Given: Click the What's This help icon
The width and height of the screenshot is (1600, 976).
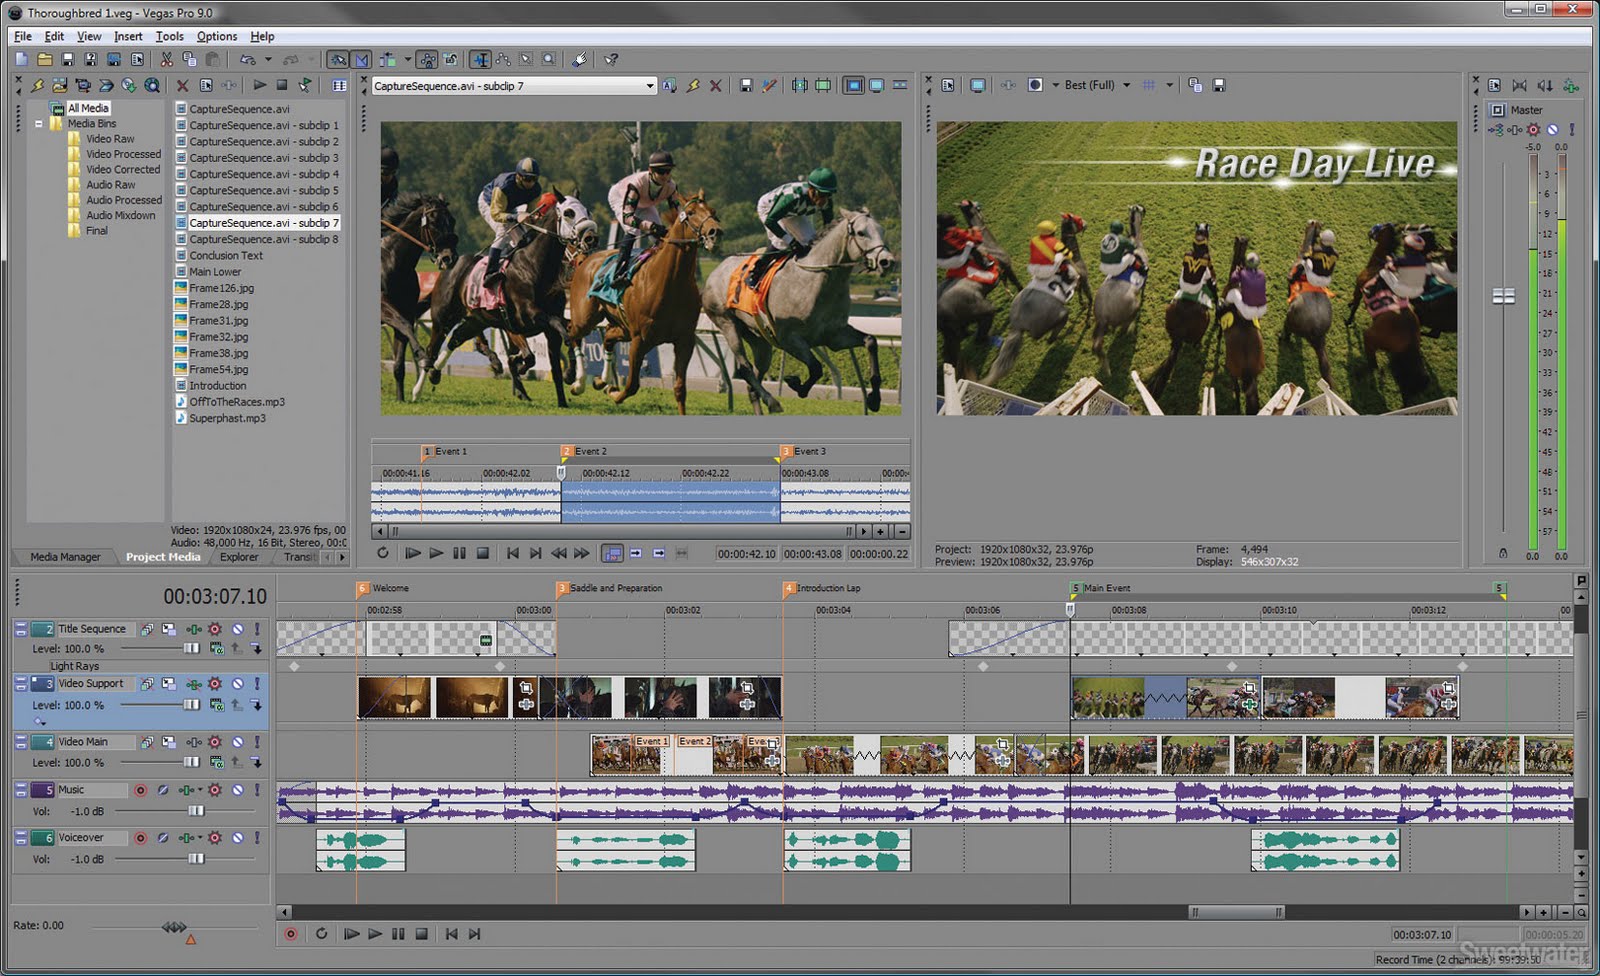Looking at the screenshot, I should 611,60.
